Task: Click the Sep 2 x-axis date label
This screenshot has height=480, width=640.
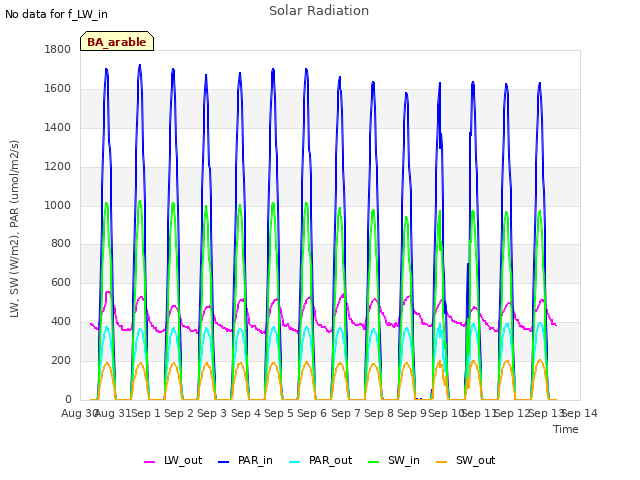Action: (179, 413)
